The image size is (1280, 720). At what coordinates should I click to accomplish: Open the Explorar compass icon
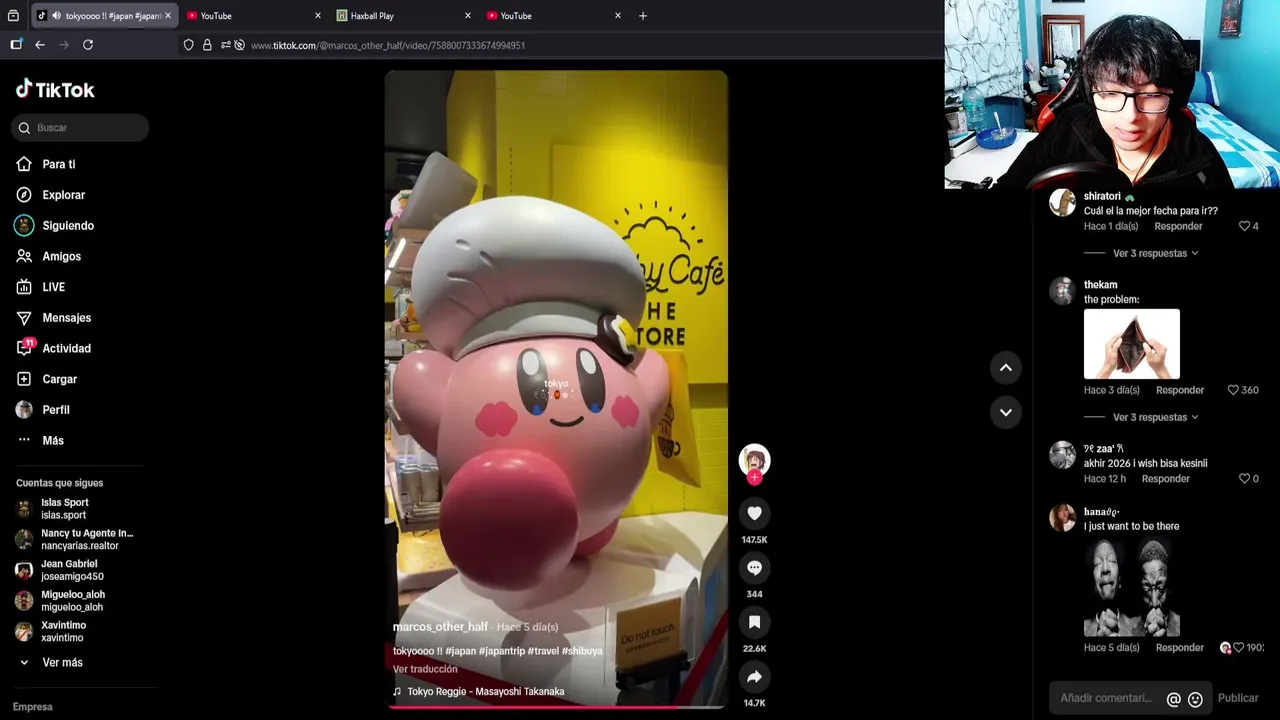click(24, 195)
